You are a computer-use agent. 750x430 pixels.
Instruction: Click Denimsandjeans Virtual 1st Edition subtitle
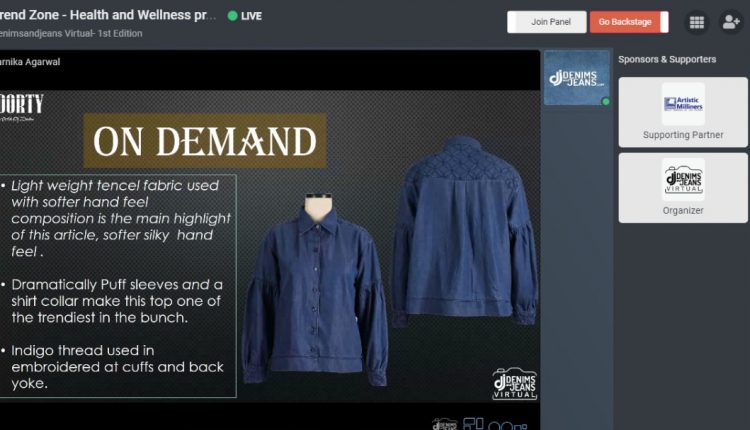pyautogui.click(x=71, y=33)
